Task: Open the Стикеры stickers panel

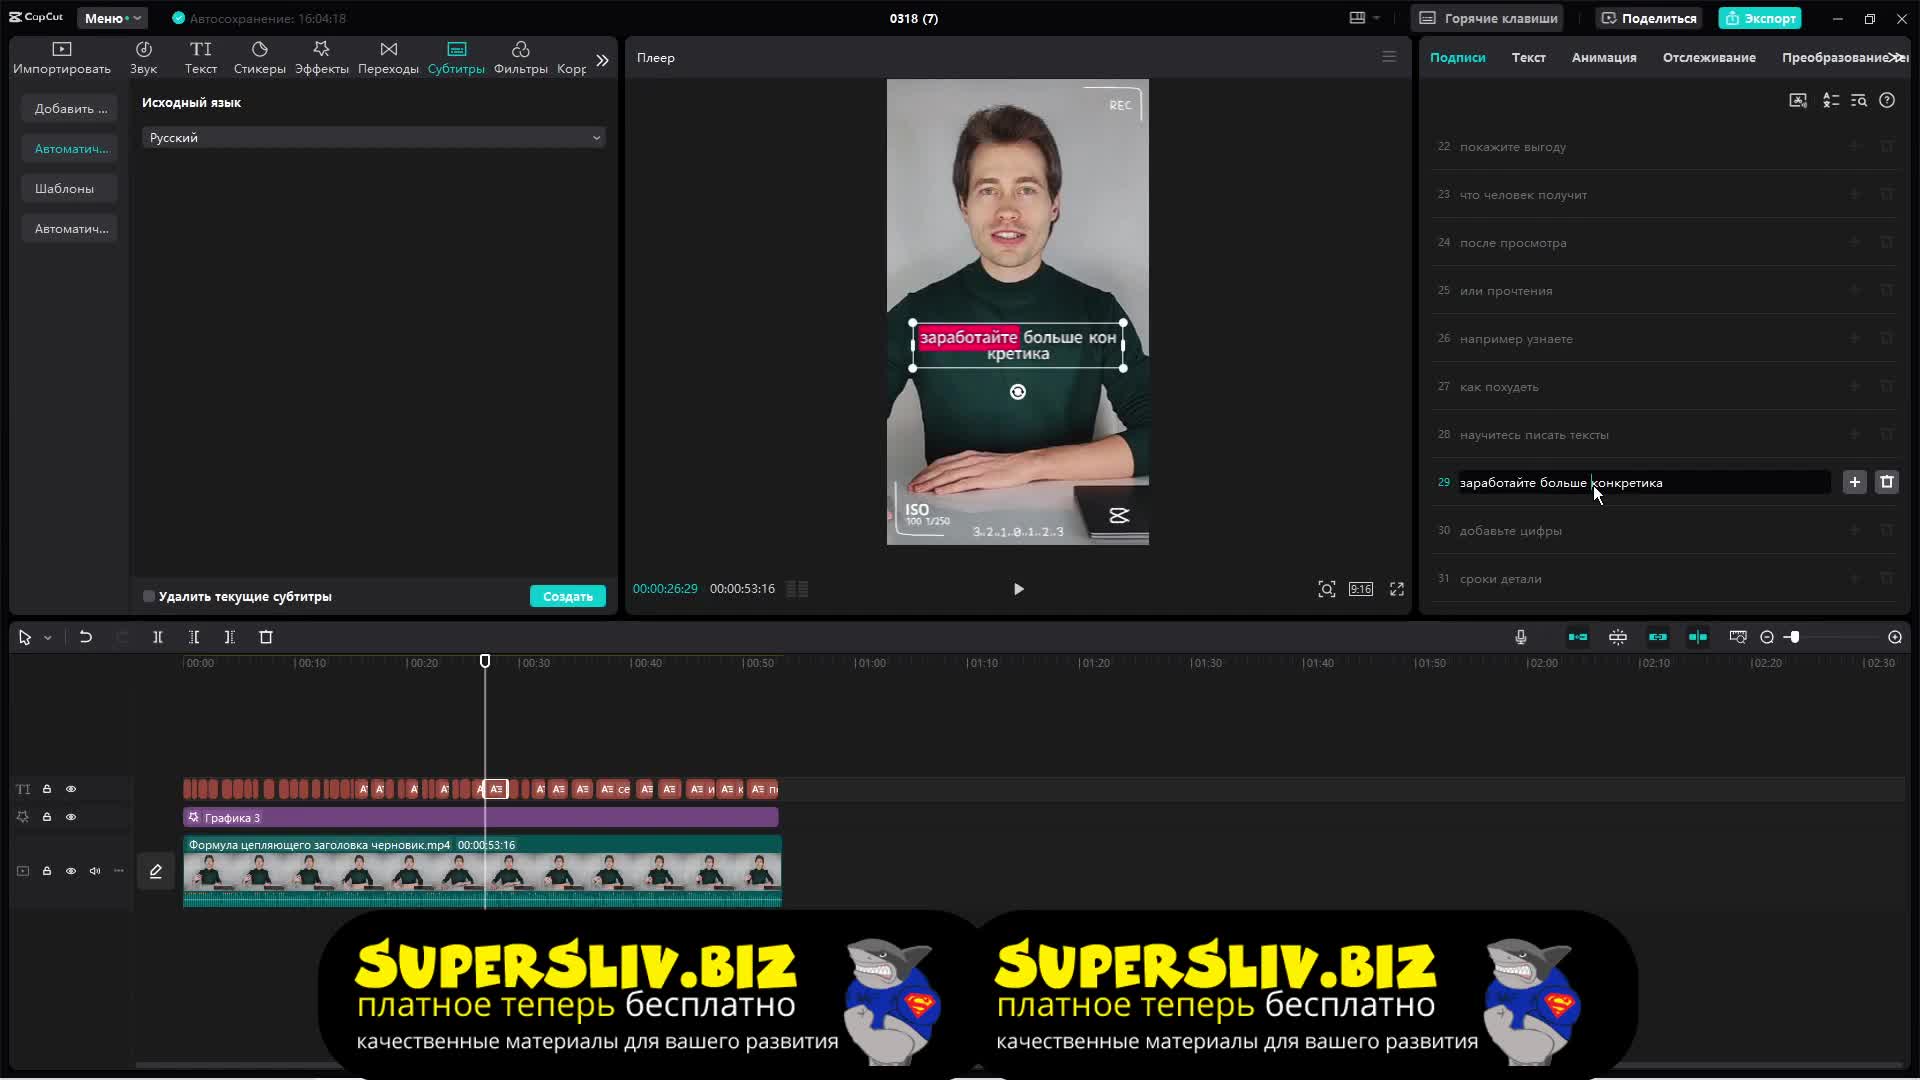Action: (259, 58)
